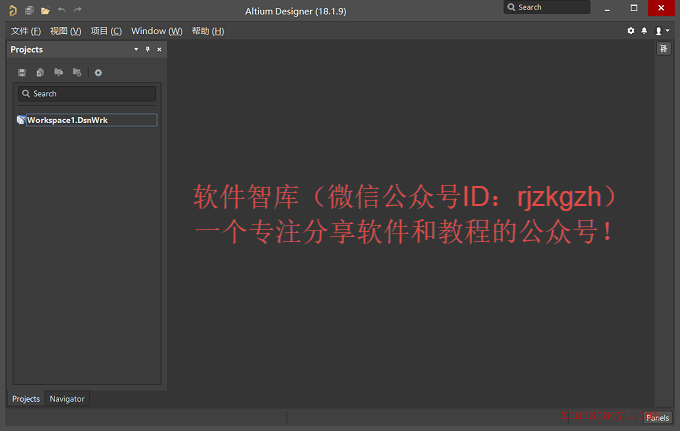
Task: Close the Projects panel
Action: (159, 49)
